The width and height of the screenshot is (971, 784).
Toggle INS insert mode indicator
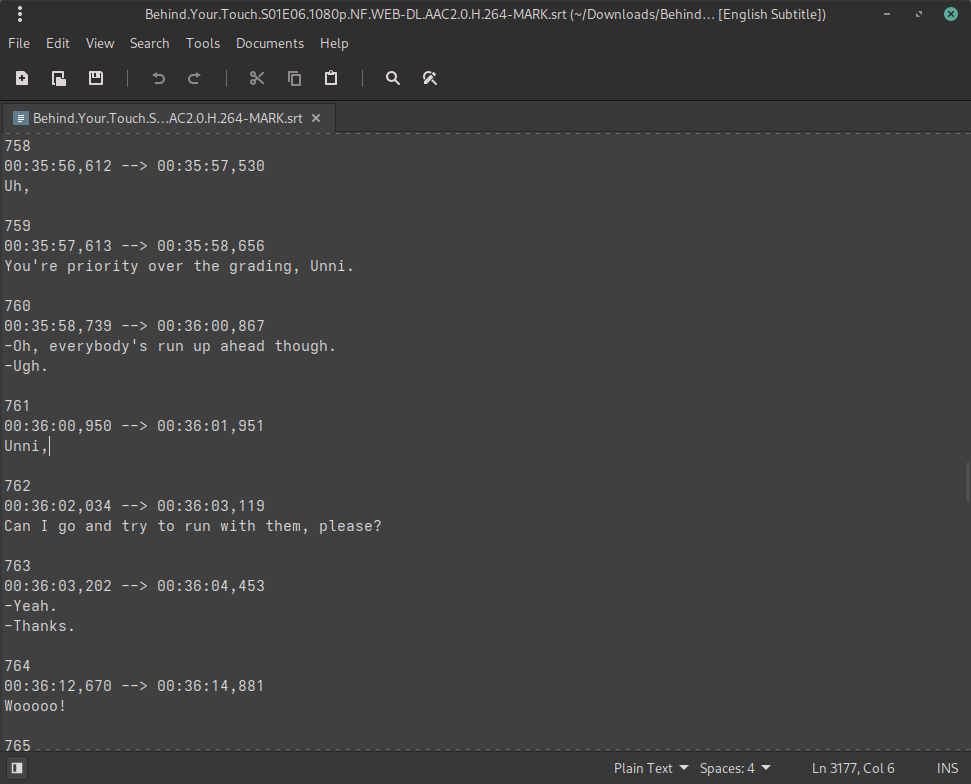tap(947, 768)
